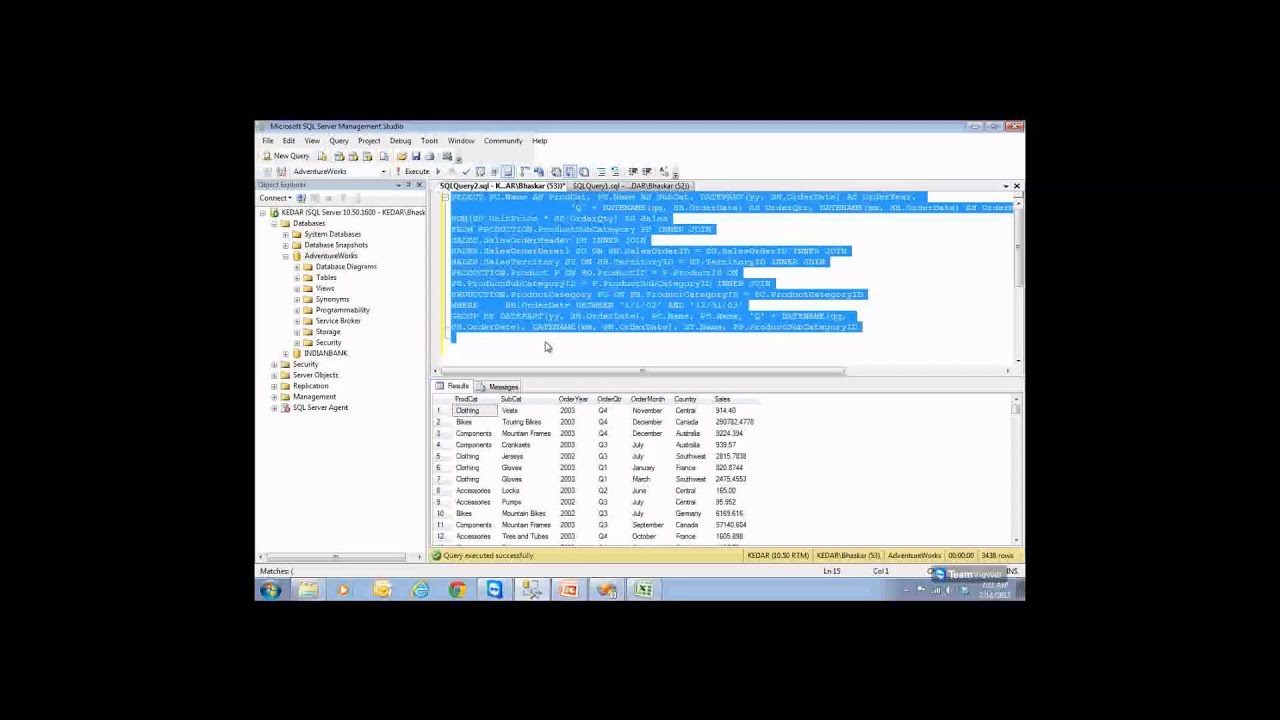The image size is (1280, 720).
Task: Click the Decrease Indent toolbar icon
Action: point(633,171)
